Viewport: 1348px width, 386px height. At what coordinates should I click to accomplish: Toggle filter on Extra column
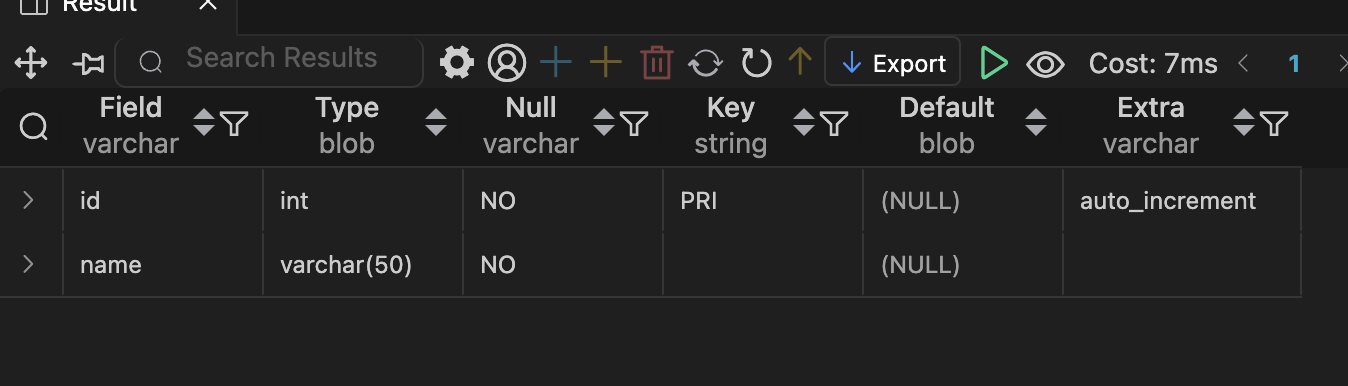click(x=1273, y=124)
